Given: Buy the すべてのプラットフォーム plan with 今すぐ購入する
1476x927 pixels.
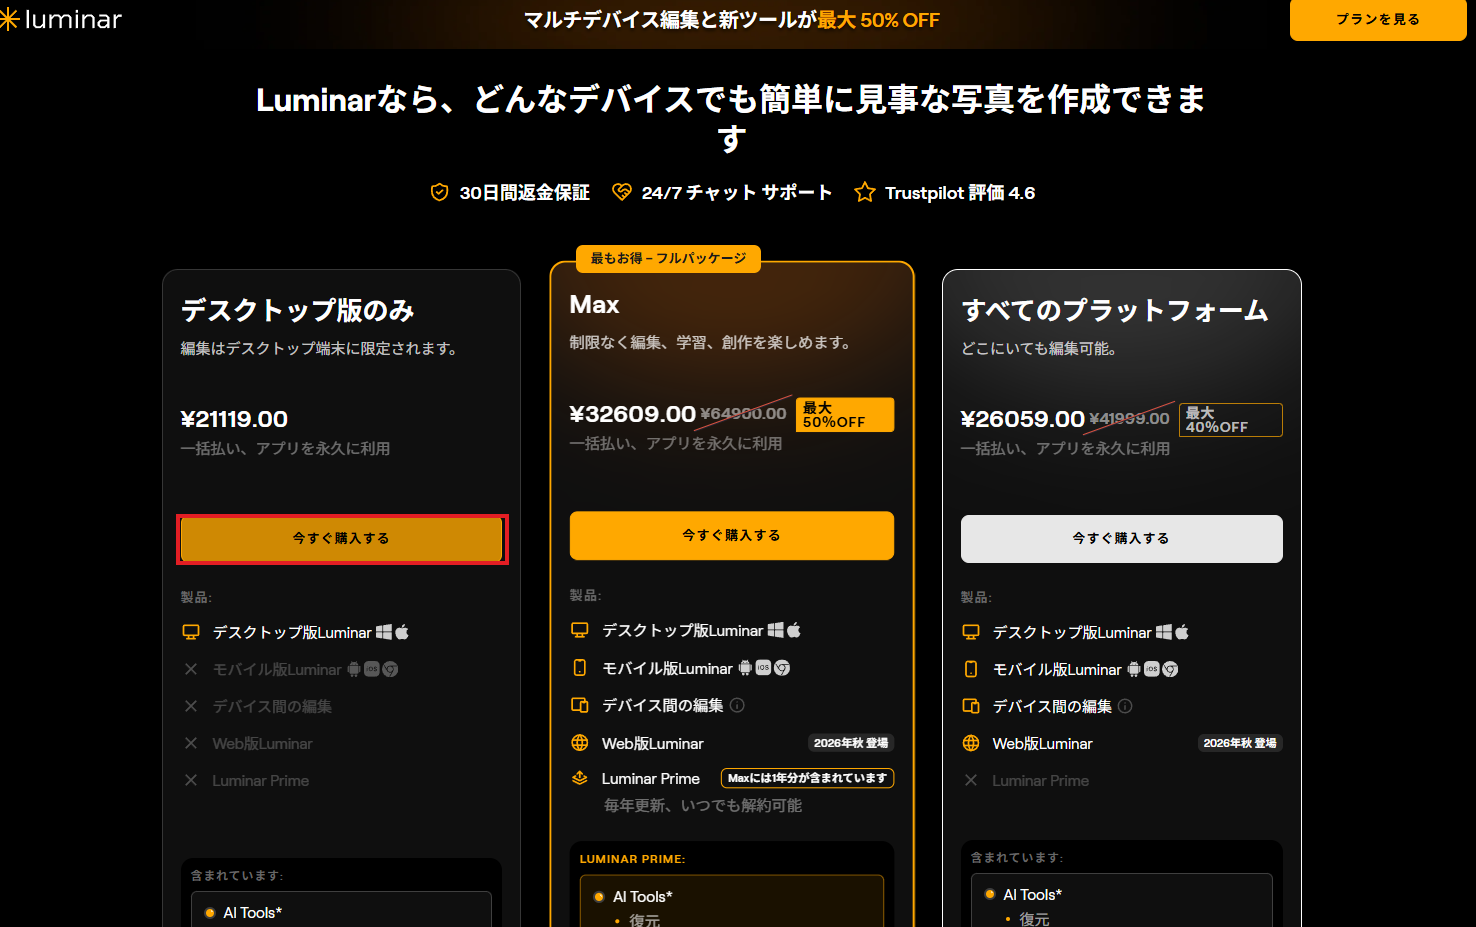Looking at the screenshot, I should 1121,539.
